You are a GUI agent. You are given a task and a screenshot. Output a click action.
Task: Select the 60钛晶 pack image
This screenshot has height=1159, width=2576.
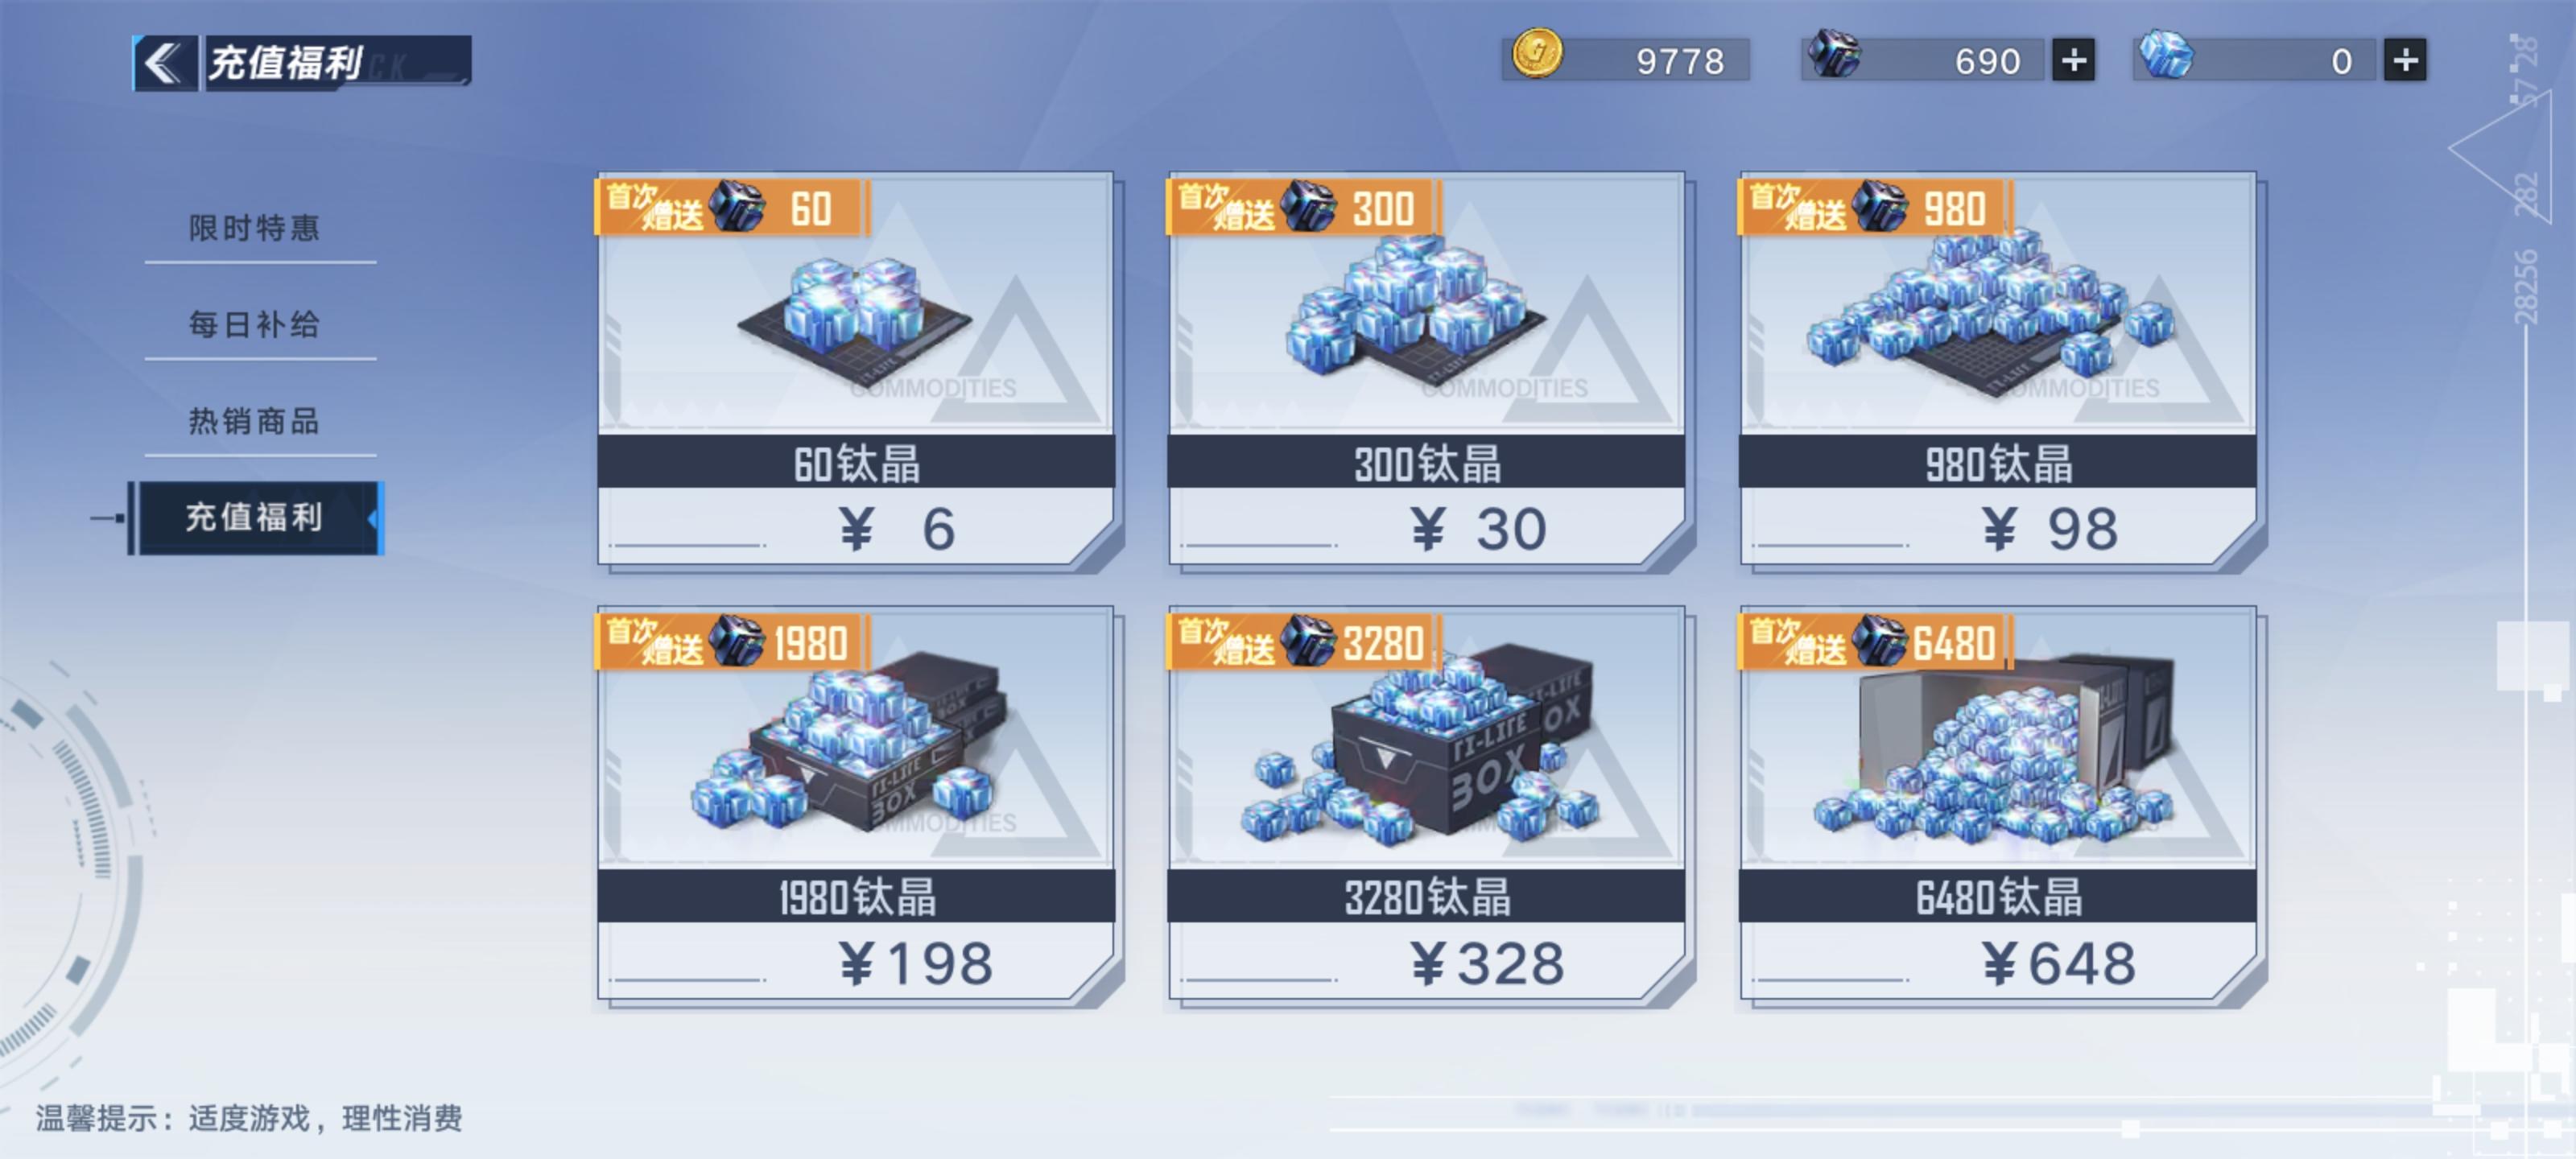point(856,305)
